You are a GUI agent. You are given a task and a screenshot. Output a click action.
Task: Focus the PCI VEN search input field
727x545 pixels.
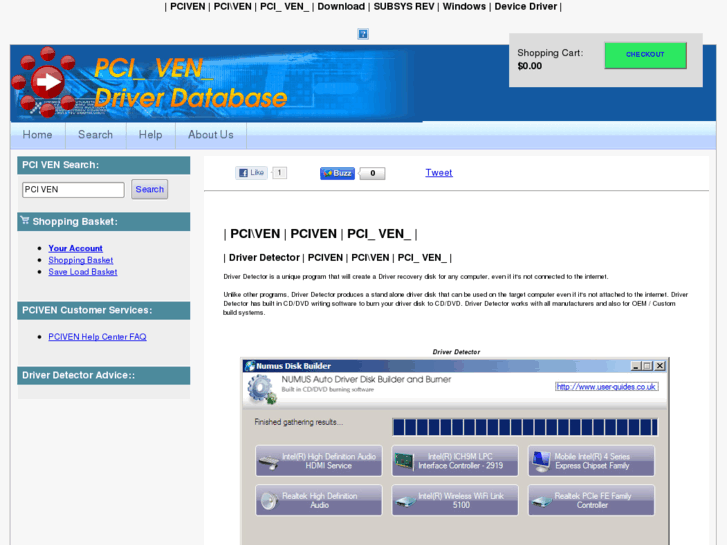click(x=73, y=190)
